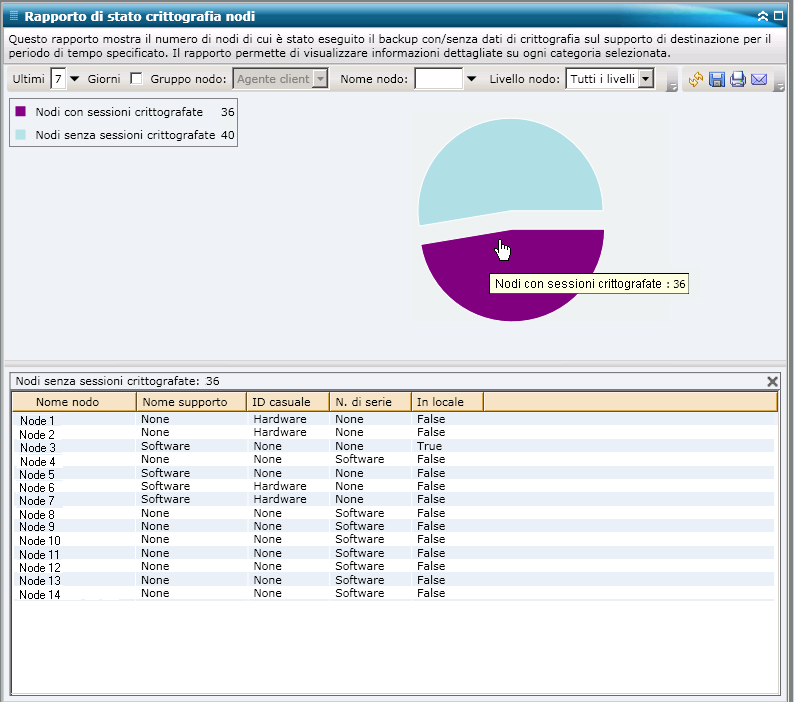Click the report title bar list icon
Viewport: 797px width, 702px height.
click(x=13, y=16)
